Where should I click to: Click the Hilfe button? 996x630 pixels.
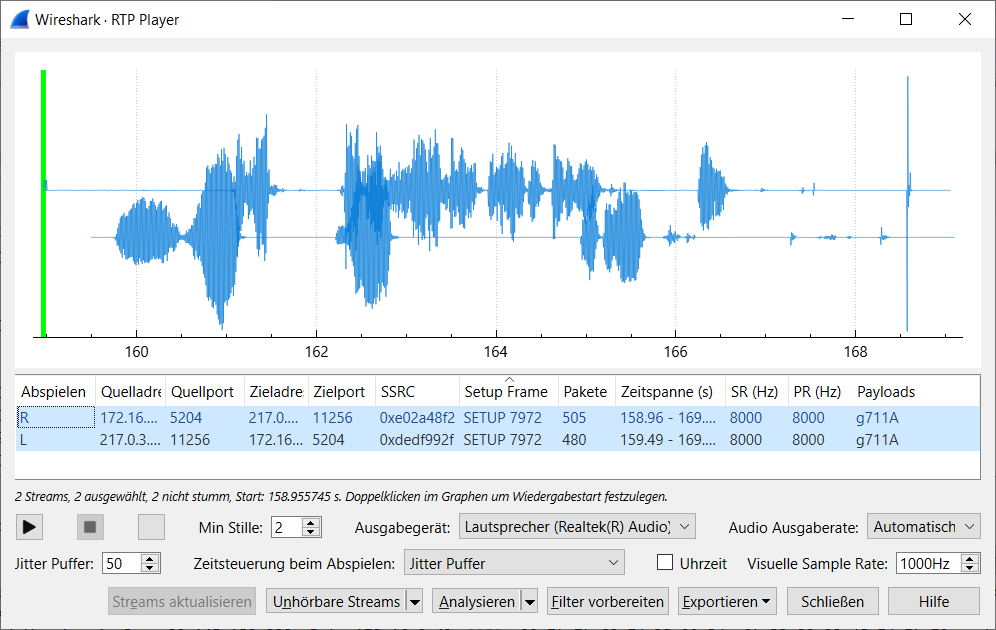[x=933, y=601]
